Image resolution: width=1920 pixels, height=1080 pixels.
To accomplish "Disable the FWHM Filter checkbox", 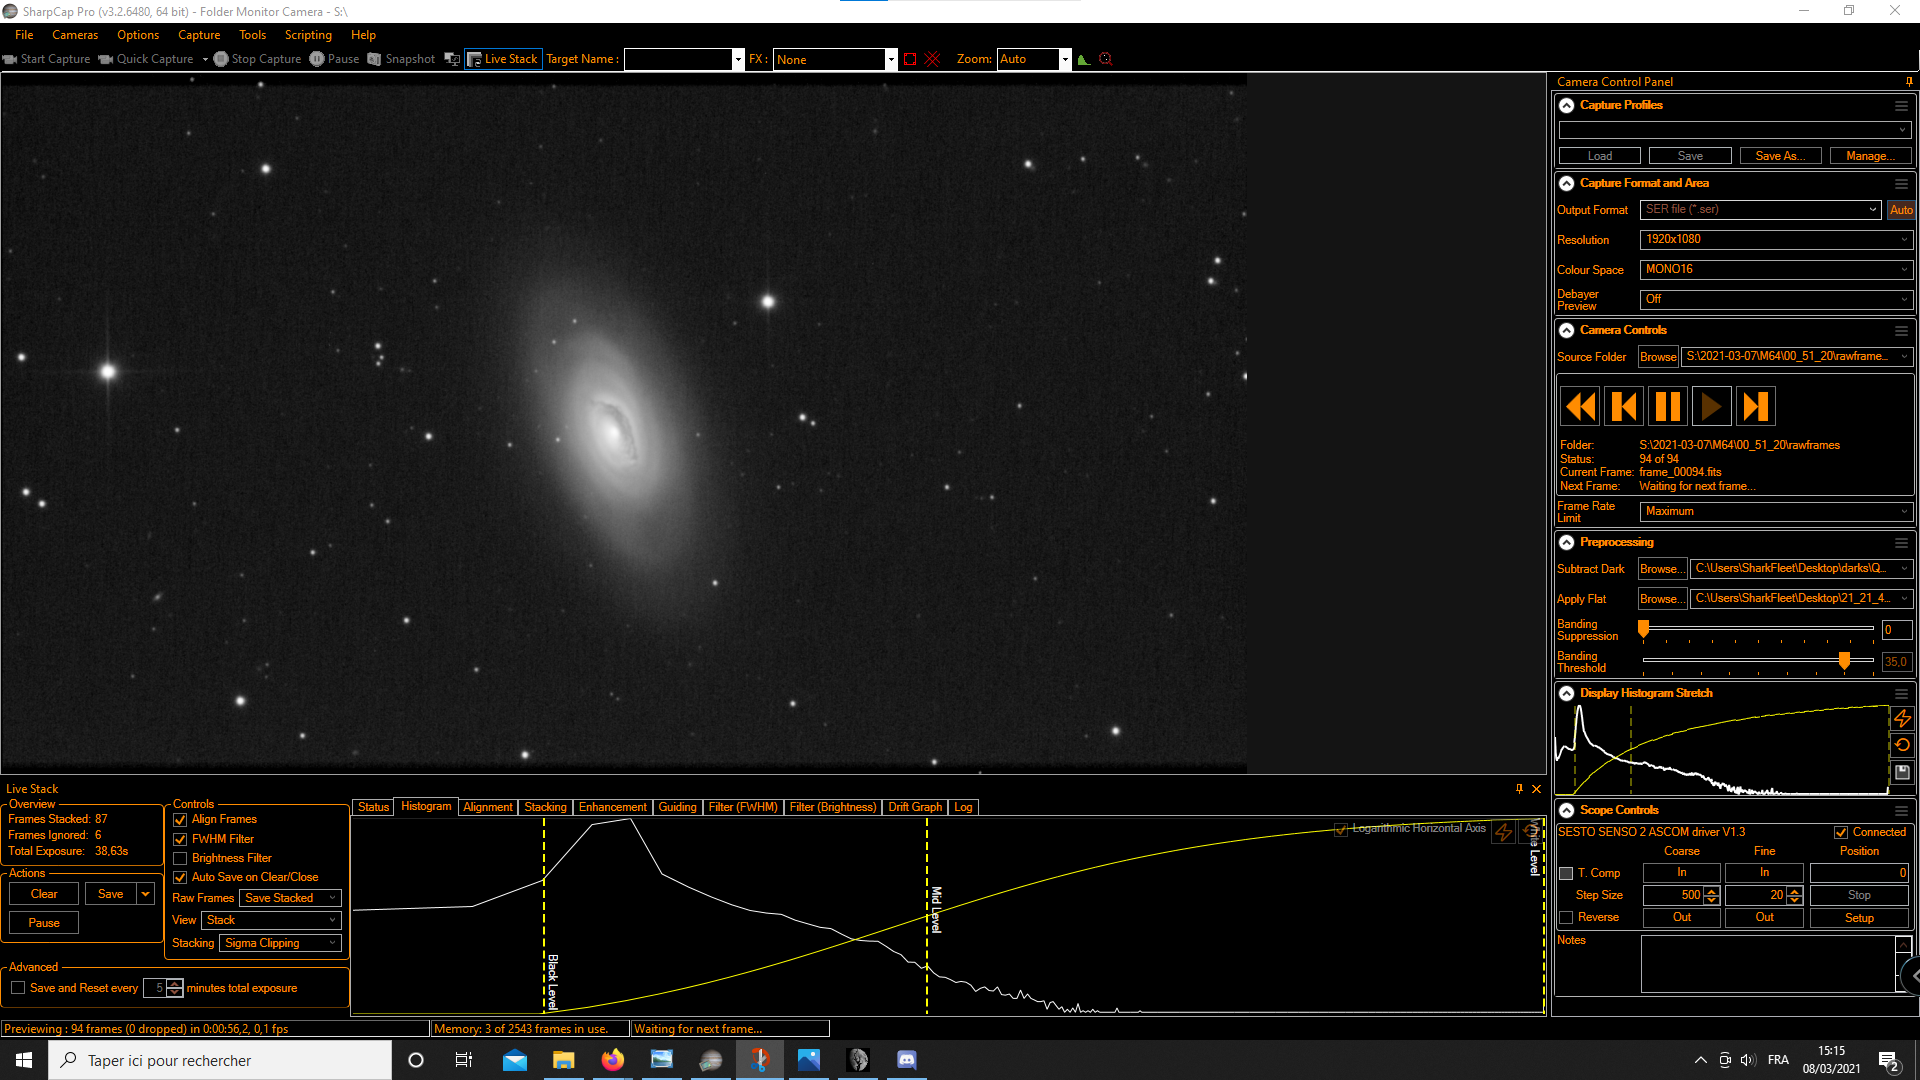I will pyautogui.click(x=180, y=840).
